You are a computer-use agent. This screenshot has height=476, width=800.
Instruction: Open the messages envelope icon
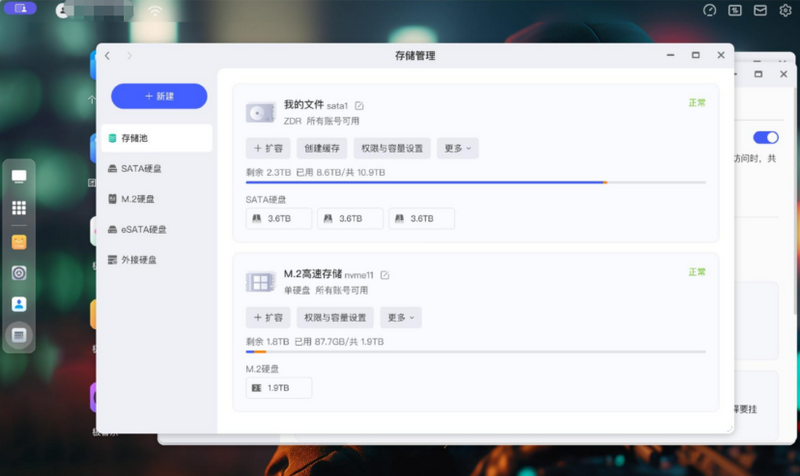[760, 10]
